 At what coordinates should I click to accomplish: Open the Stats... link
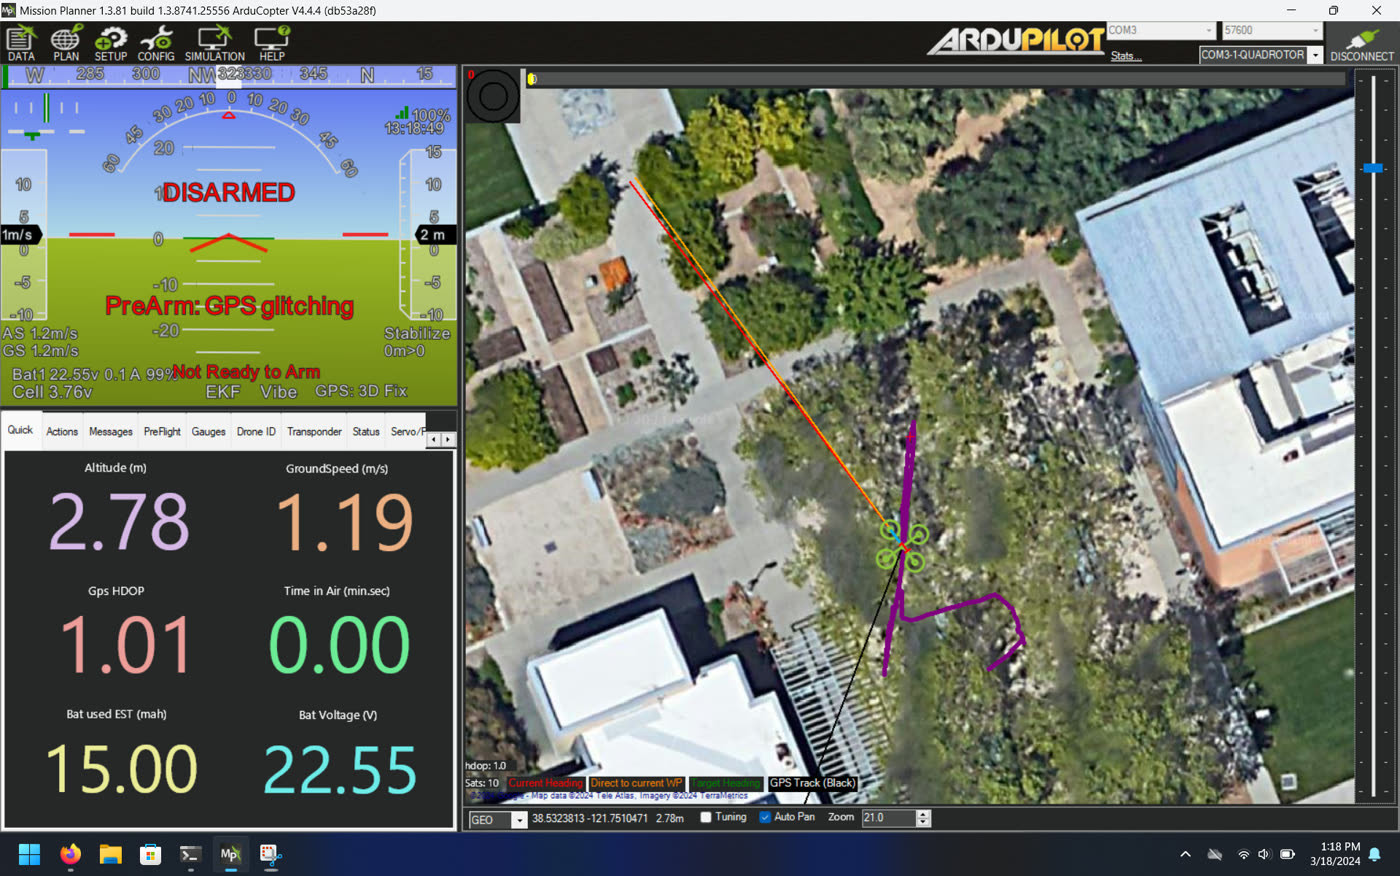[x=1126, y=56]
